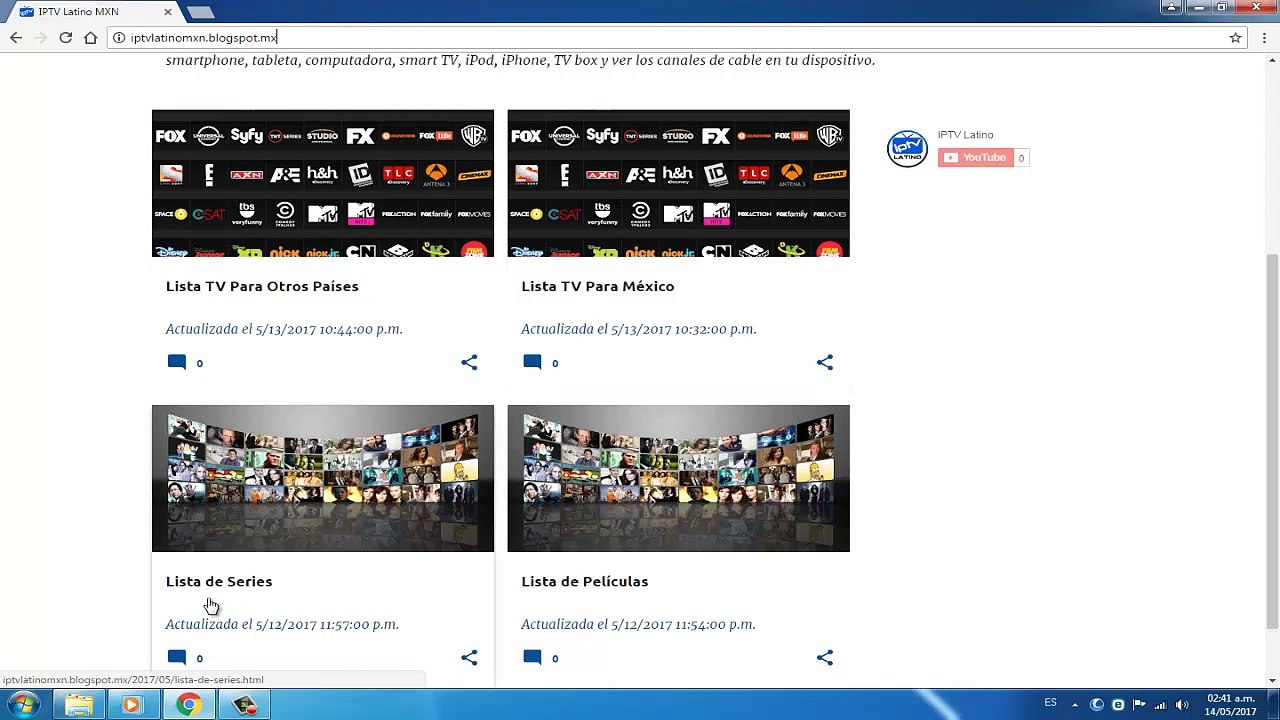Reload the current page
Image resolution: width=1280 pixels, height=720 pixels.
pyautogui.click(x=66, y=37)
